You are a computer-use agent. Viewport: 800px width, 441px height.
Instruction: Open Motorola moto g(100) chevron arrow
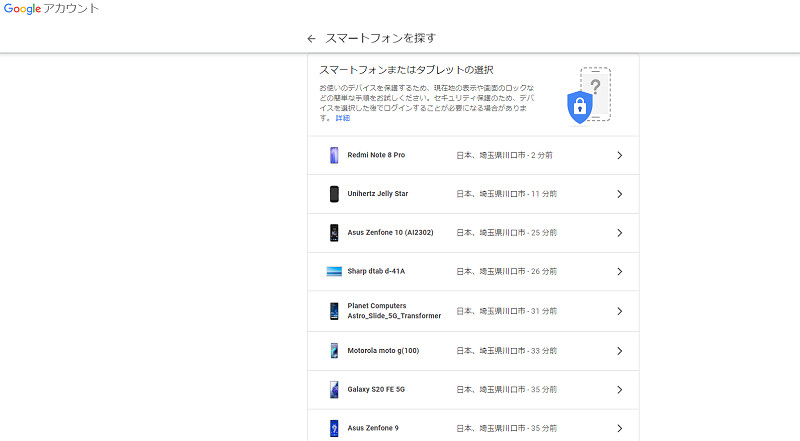coord(619,351)
